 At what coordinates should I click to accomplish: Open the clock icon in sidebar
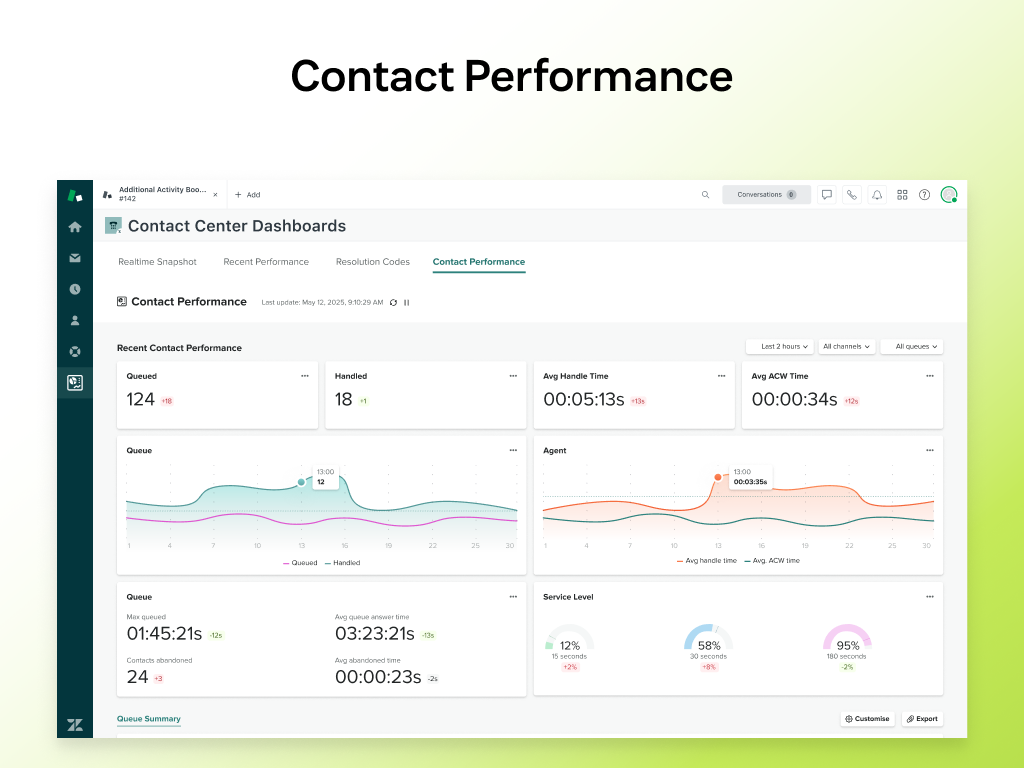tap(75, 289)
